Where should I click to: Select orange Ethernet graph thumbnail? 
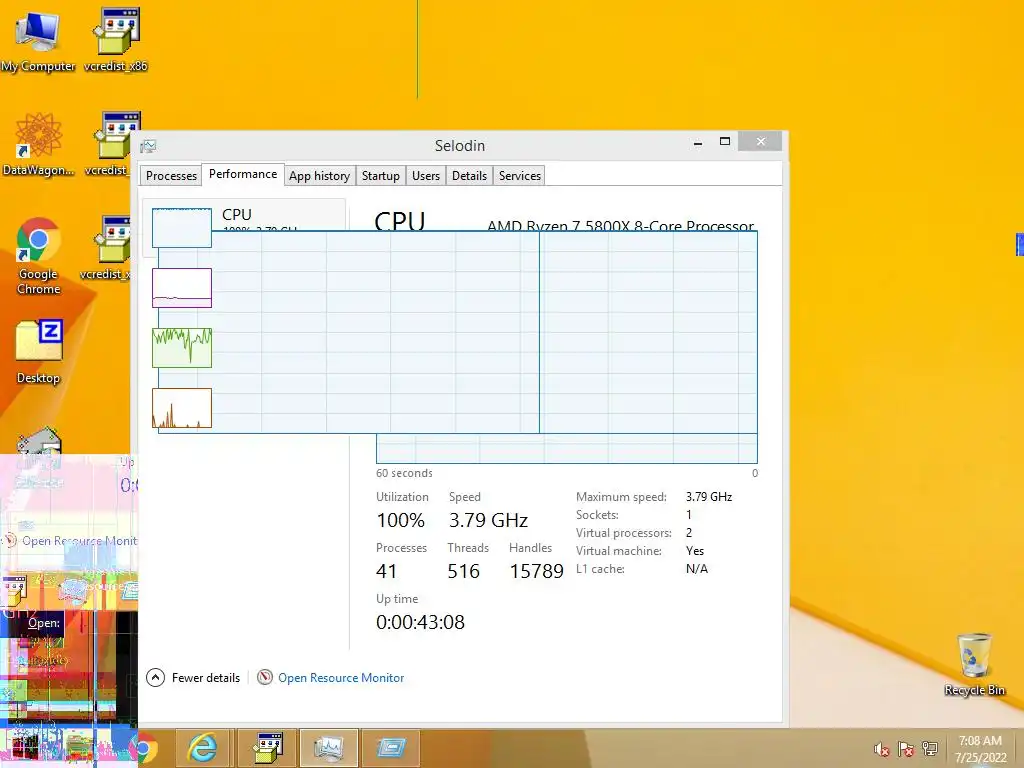(182, 408)
